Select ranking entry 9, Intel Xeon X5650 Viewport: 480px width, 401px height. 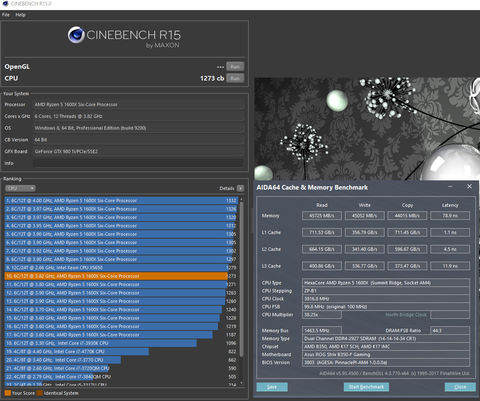121,268
